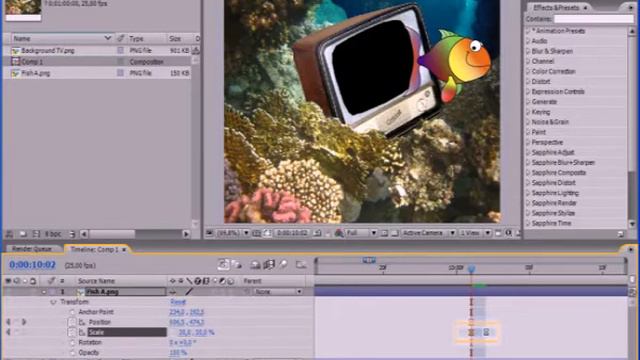Open the Parent None dropdown for Fish A.png

pos(278,291)
